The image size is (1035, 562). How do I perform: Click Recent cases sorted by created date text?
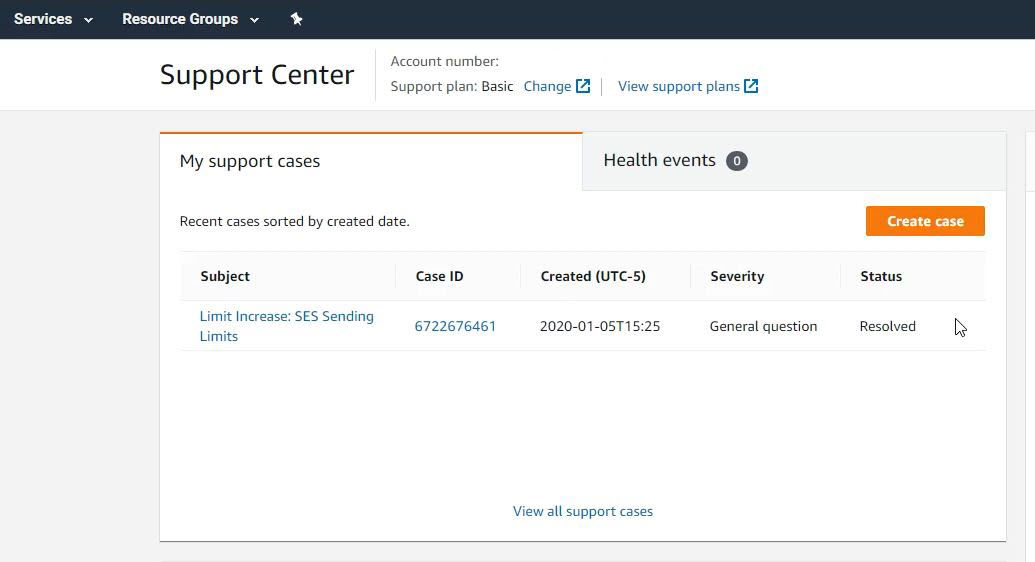pos(294,221)
